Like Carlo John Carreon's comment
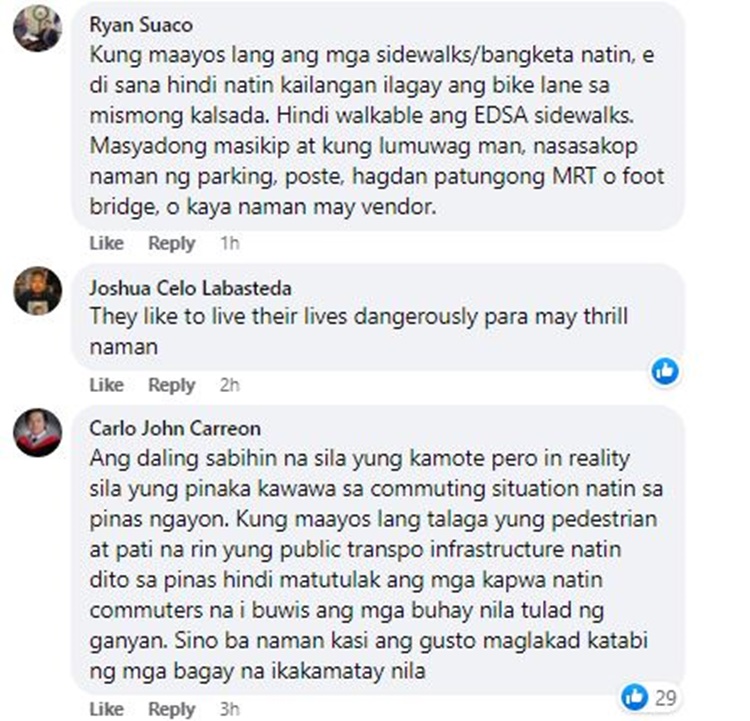Viewport: 750px width, 721px height. tap(106, 709)
